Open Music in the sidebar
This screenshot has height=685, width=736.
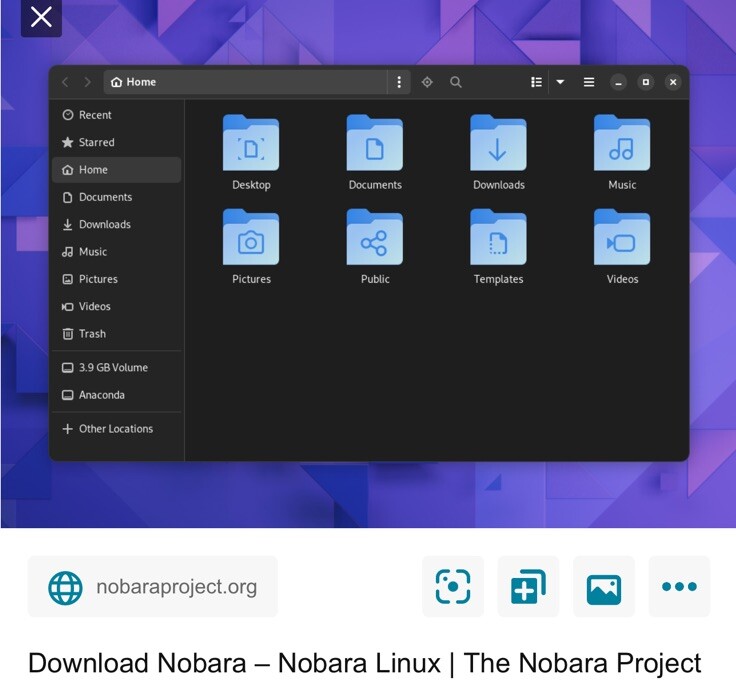(x=116, y=252)
